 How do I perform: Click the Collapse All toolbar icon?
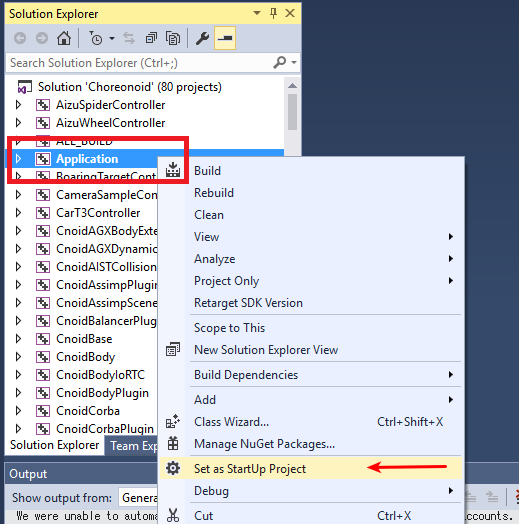tap(151, 38)
